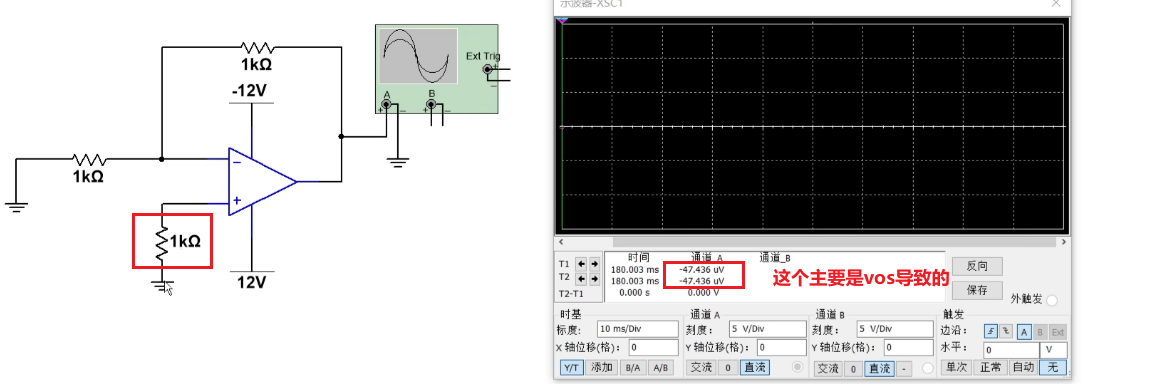Click the 12V supply label
The height and width of the screenshot is (384, 1149).
point(251,282)
